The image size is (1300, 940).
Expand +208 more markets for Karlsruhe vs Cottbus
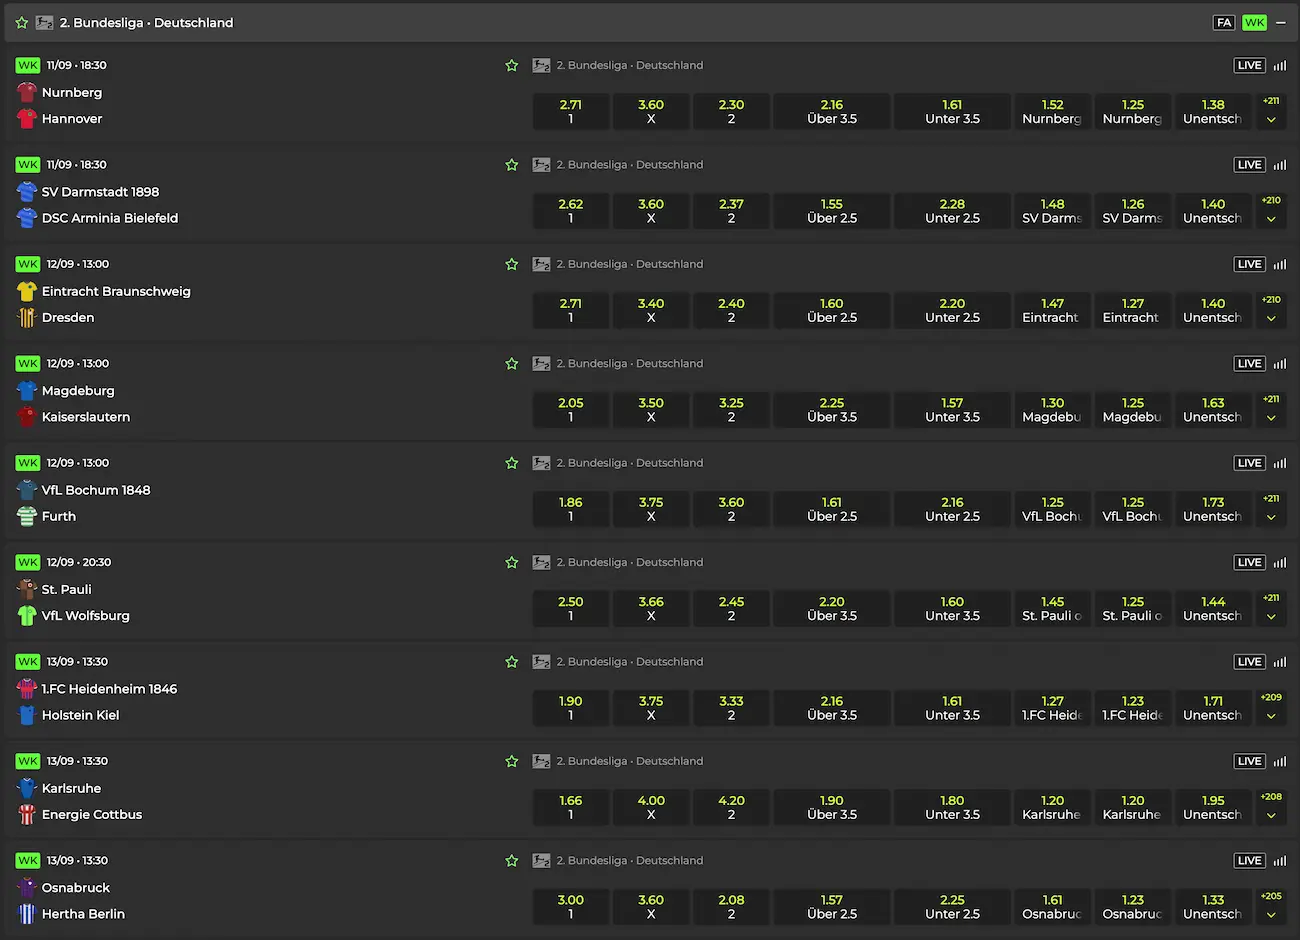point(1271,807)
